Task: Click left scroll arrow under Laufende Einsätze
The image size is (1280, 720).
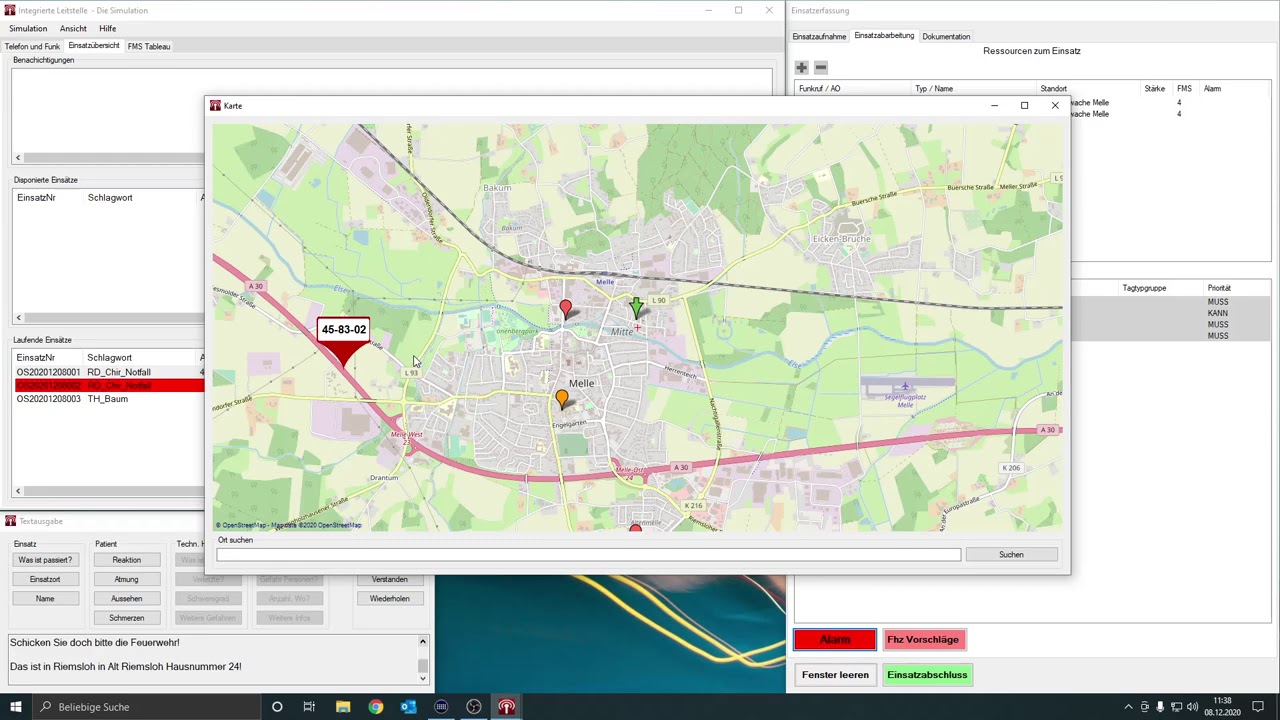Action: point(17,491)
